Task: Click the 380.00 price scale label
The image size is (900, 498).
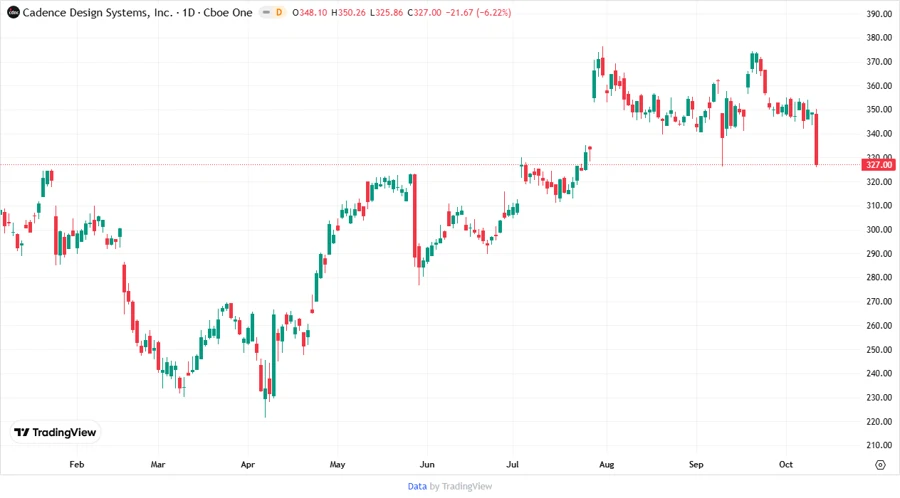Action: 879,38
